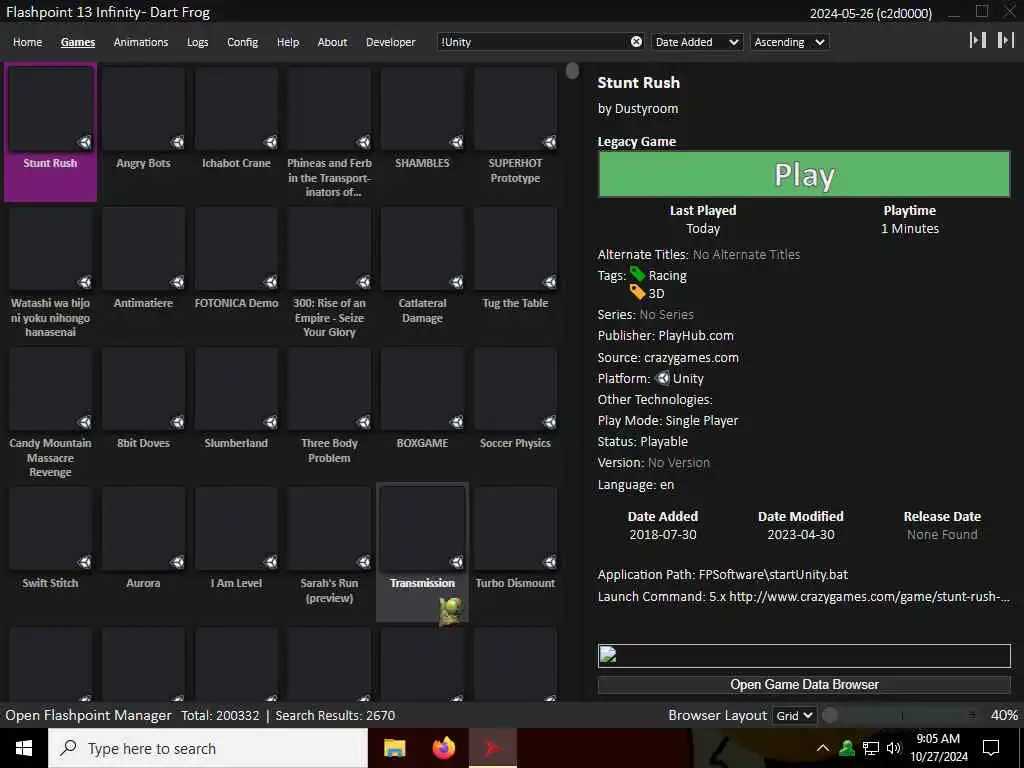1024x768 pixels.
Task: Click the Racing tag link
Action: click(667, 276)
